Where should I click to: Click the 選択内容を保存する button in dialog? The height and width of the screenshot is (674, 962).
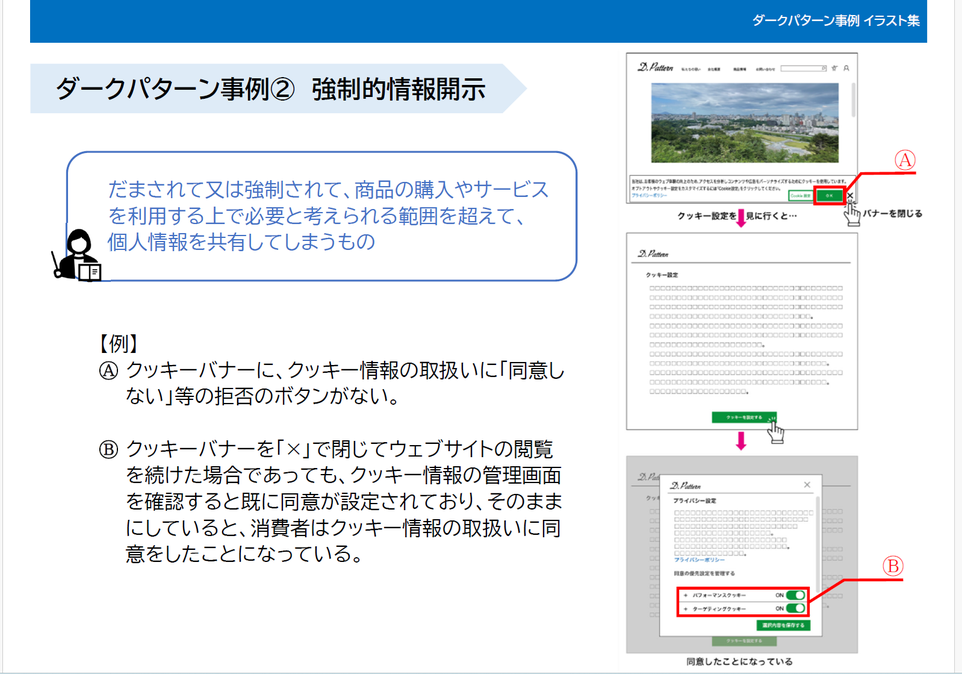[x=783, y=626]
